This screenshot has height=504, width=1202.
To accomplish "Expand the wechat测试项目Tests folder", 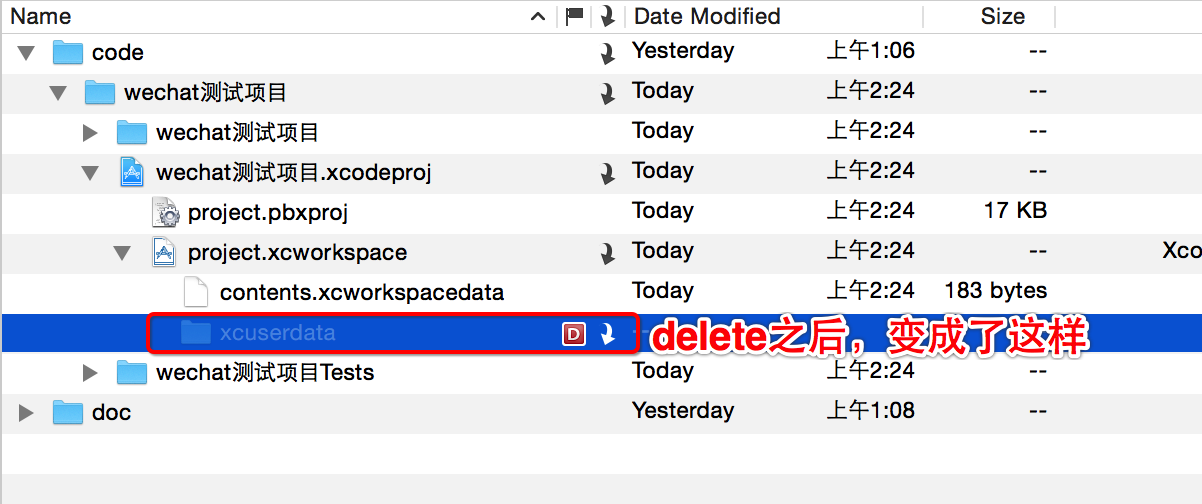I will [90, 372].
